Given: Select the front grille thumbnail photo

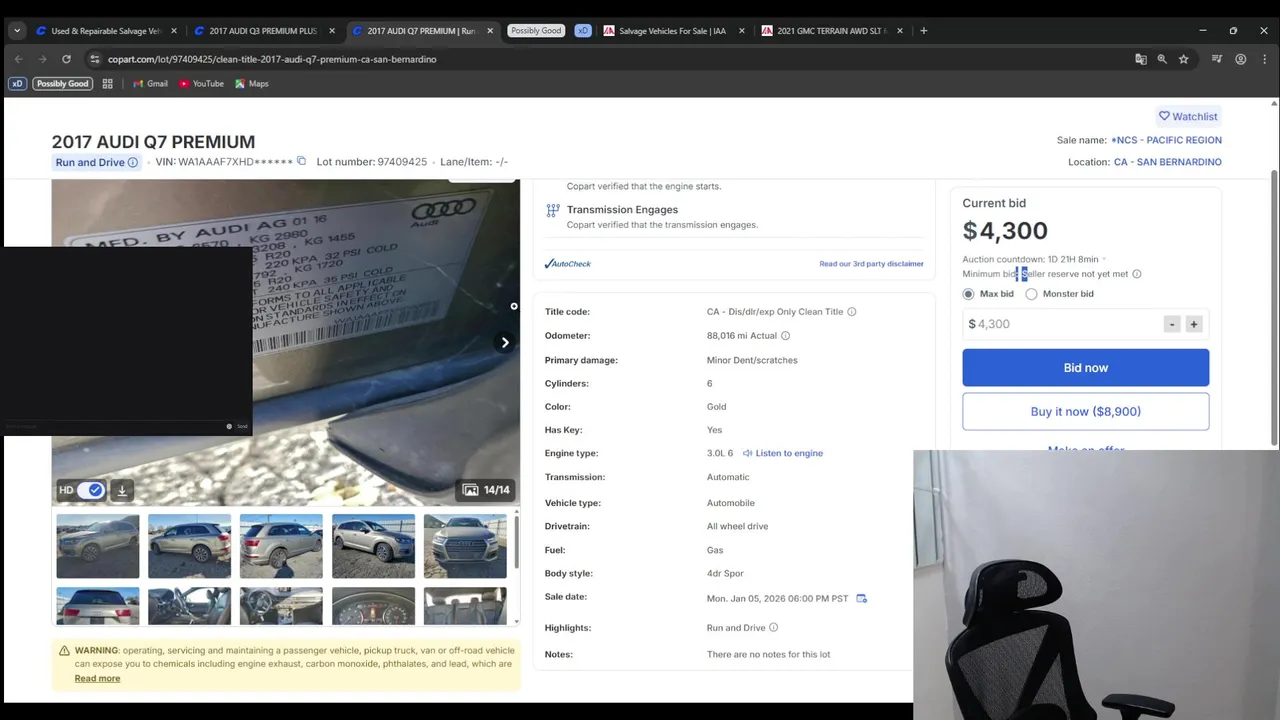Looking at the screenshot, I should (x=465, y=546).
